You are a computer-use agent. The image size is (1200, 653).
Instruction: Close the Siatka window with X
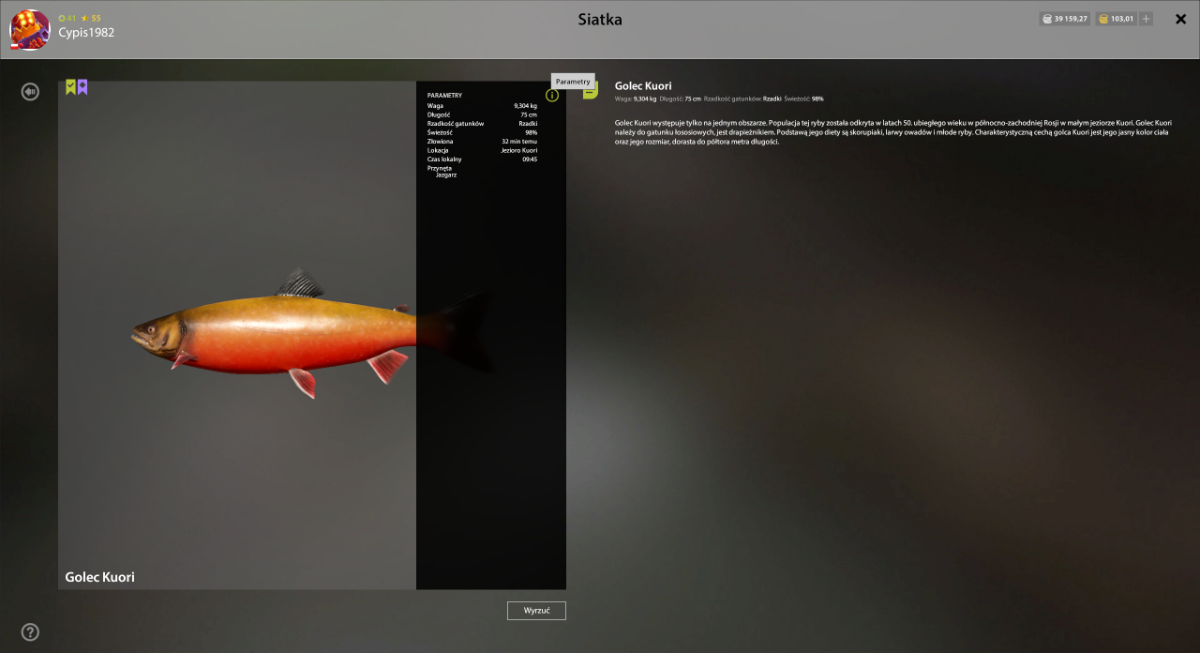[1180, 19]
